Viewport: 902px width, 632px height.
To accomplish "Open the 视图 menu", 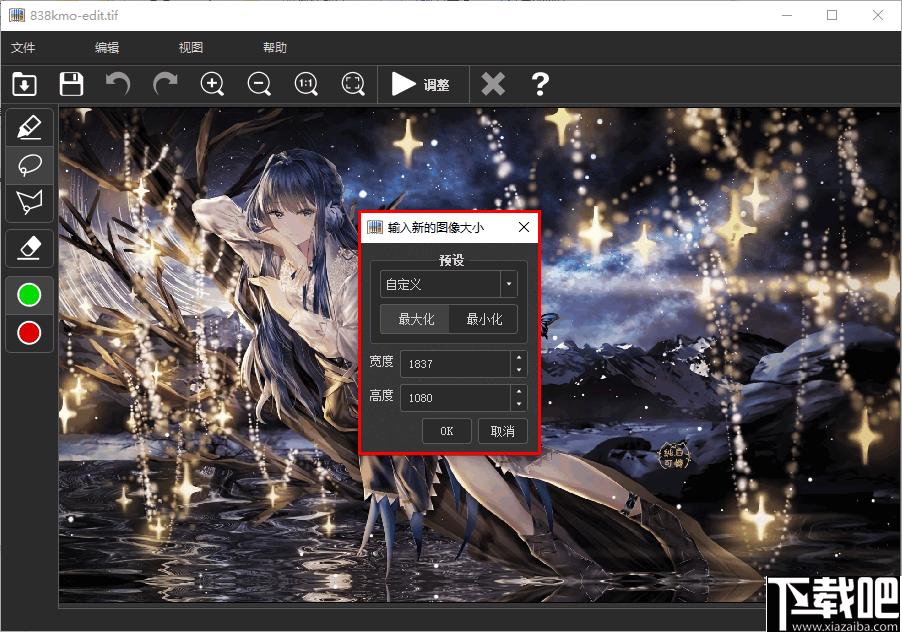I will 190,48.
